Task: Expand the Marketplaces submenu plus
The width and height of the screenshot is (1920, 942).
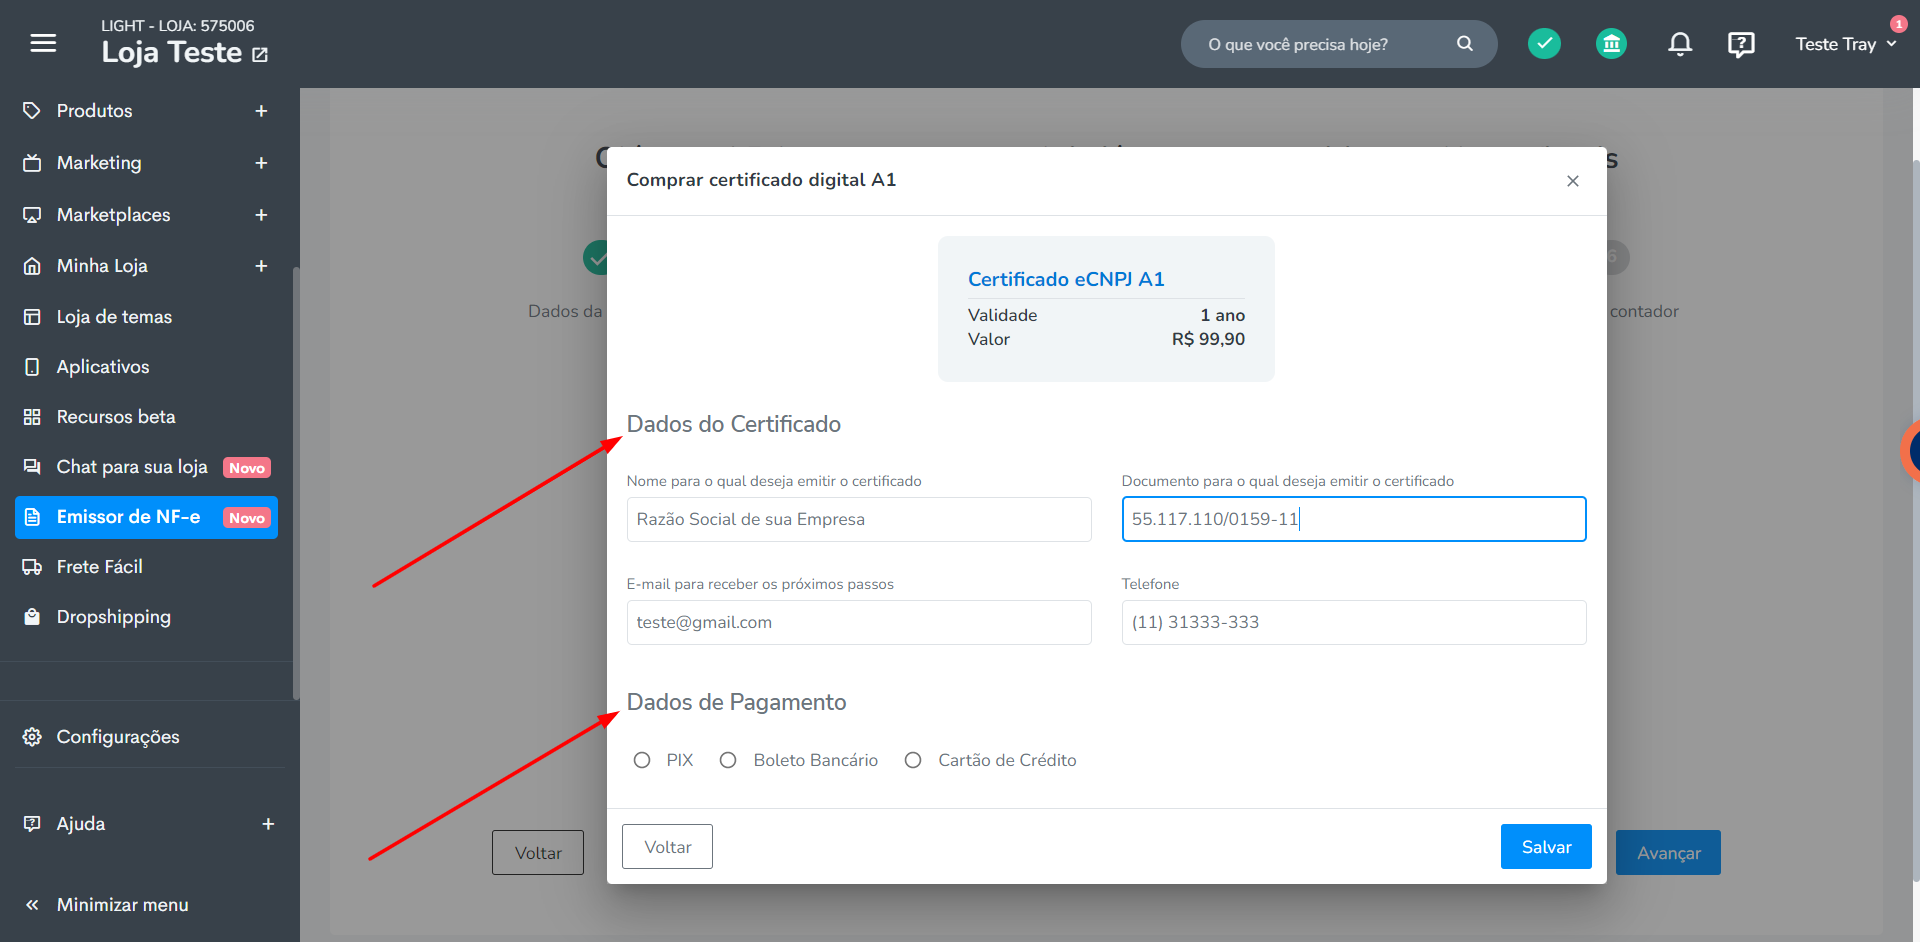Action: 261,215
